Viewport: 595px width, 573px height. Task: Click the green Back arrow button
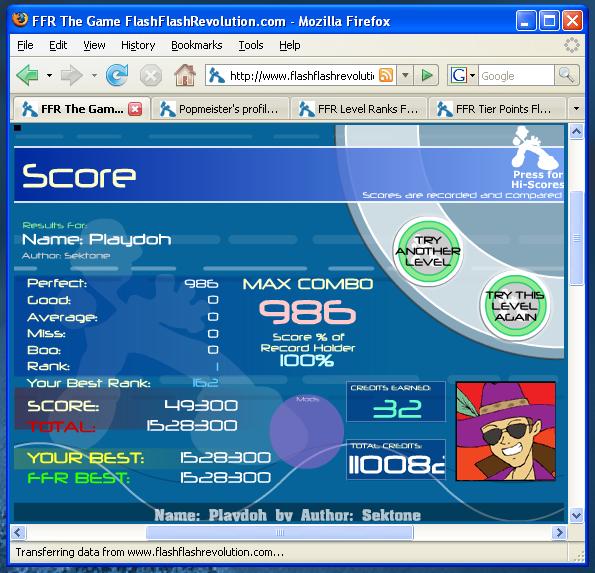pyautogui.click(x=27, y=75)
